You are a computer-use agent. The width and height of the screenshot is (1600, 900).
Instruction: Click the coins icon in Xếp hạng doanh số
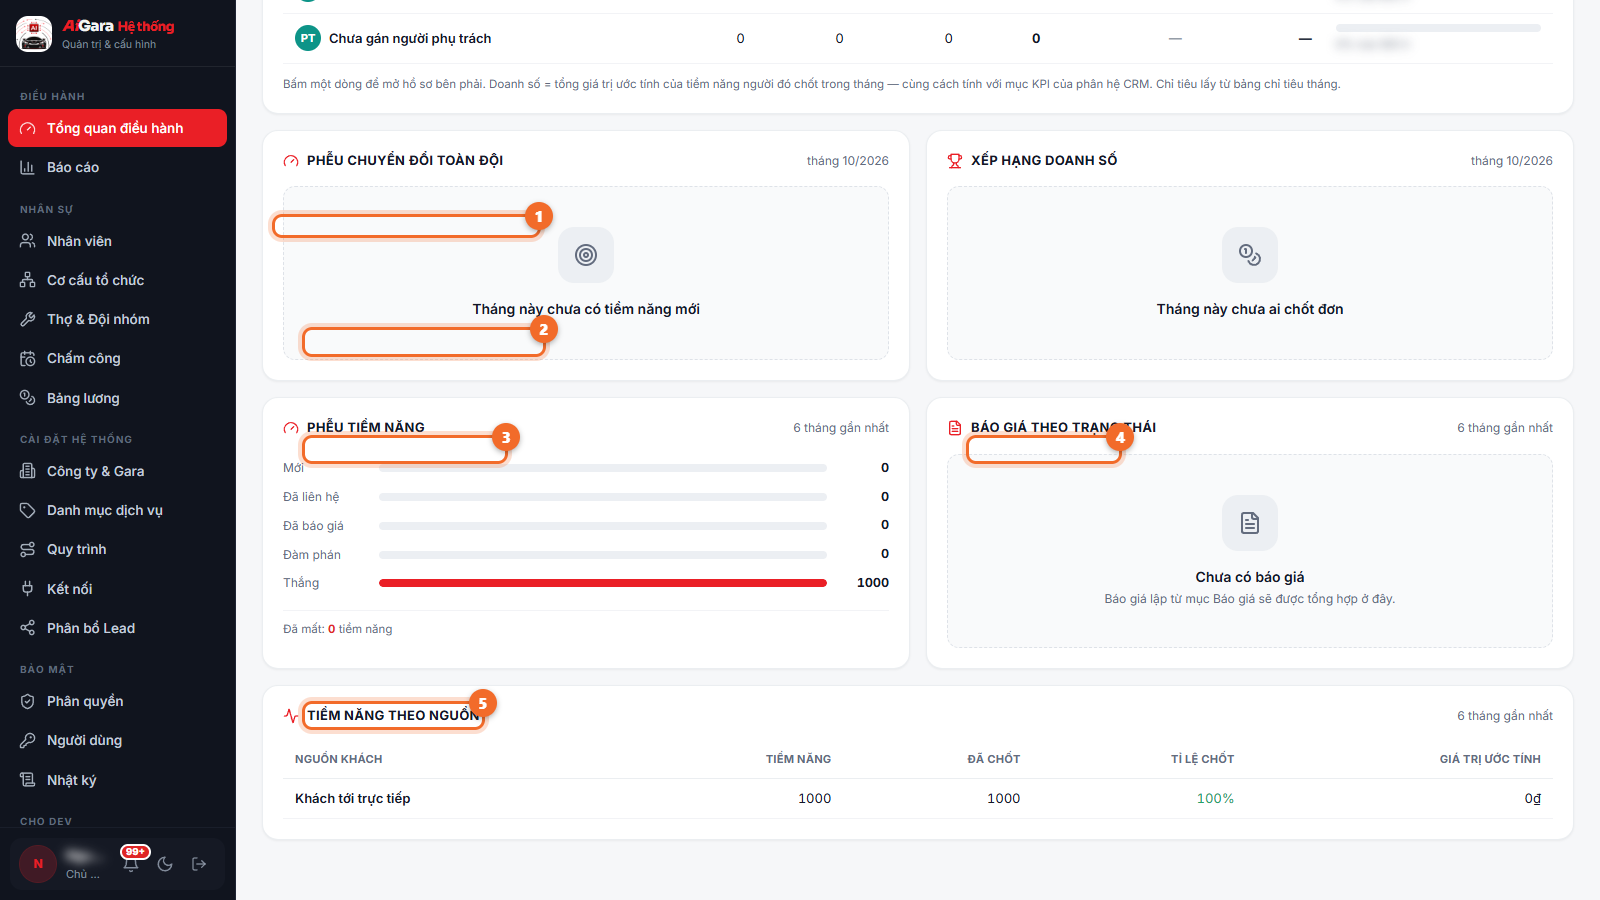(x=1250, y=255)
